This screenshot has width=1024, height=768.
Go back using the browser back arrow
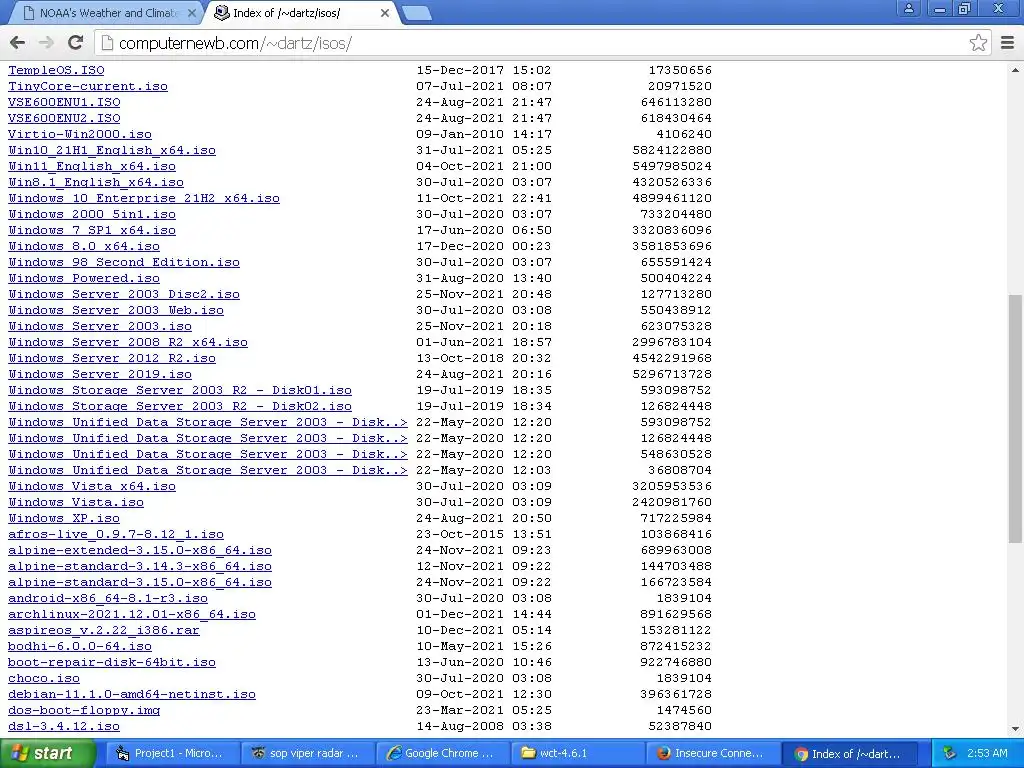(18, 43)
